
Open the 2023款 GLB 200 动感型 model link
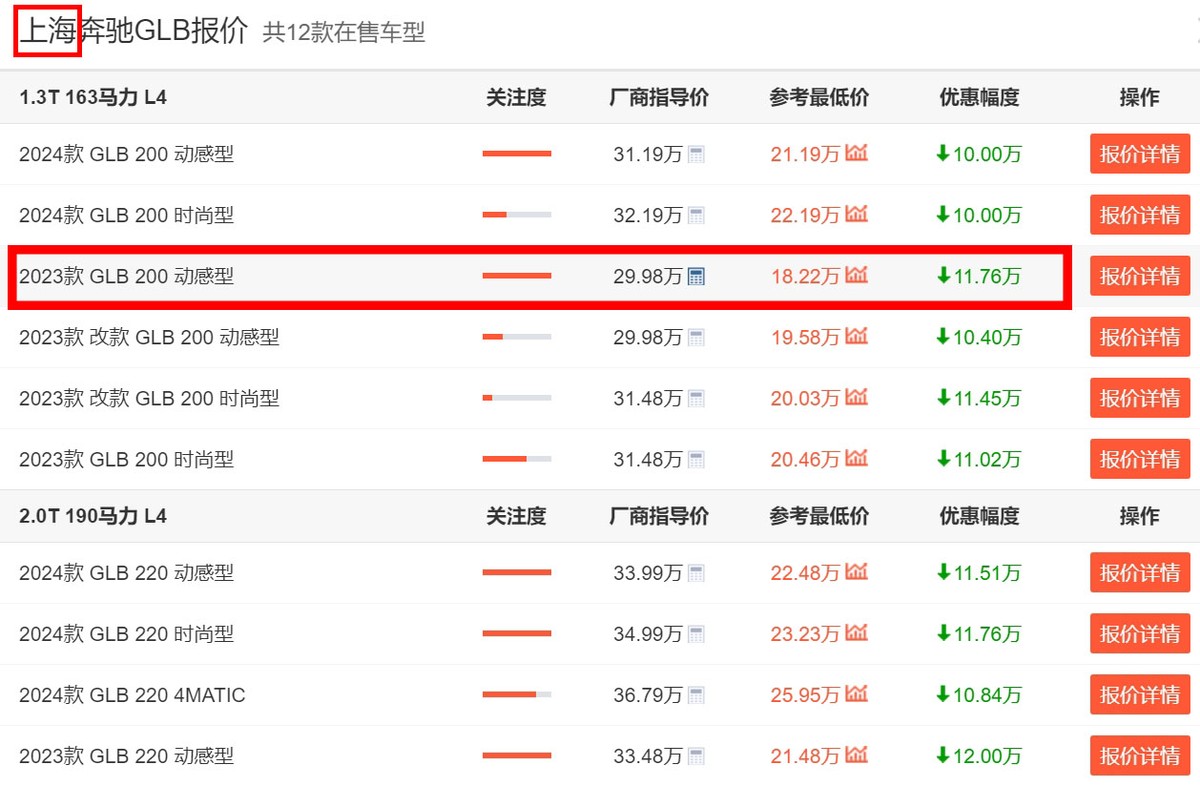coord(126,276)
